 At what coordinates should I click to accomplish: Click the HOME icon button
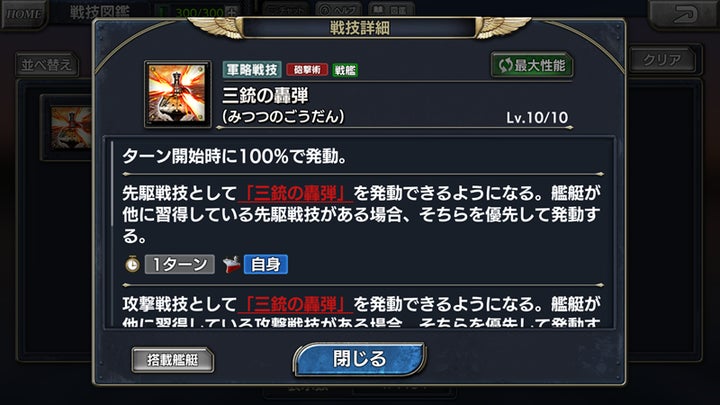point(23,13)
